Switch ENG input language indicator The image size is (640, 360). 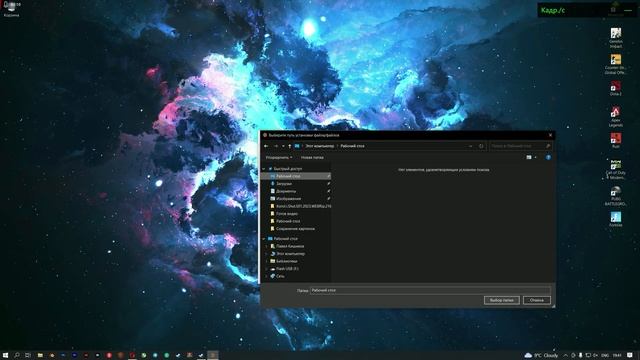(x=605, y=355)
